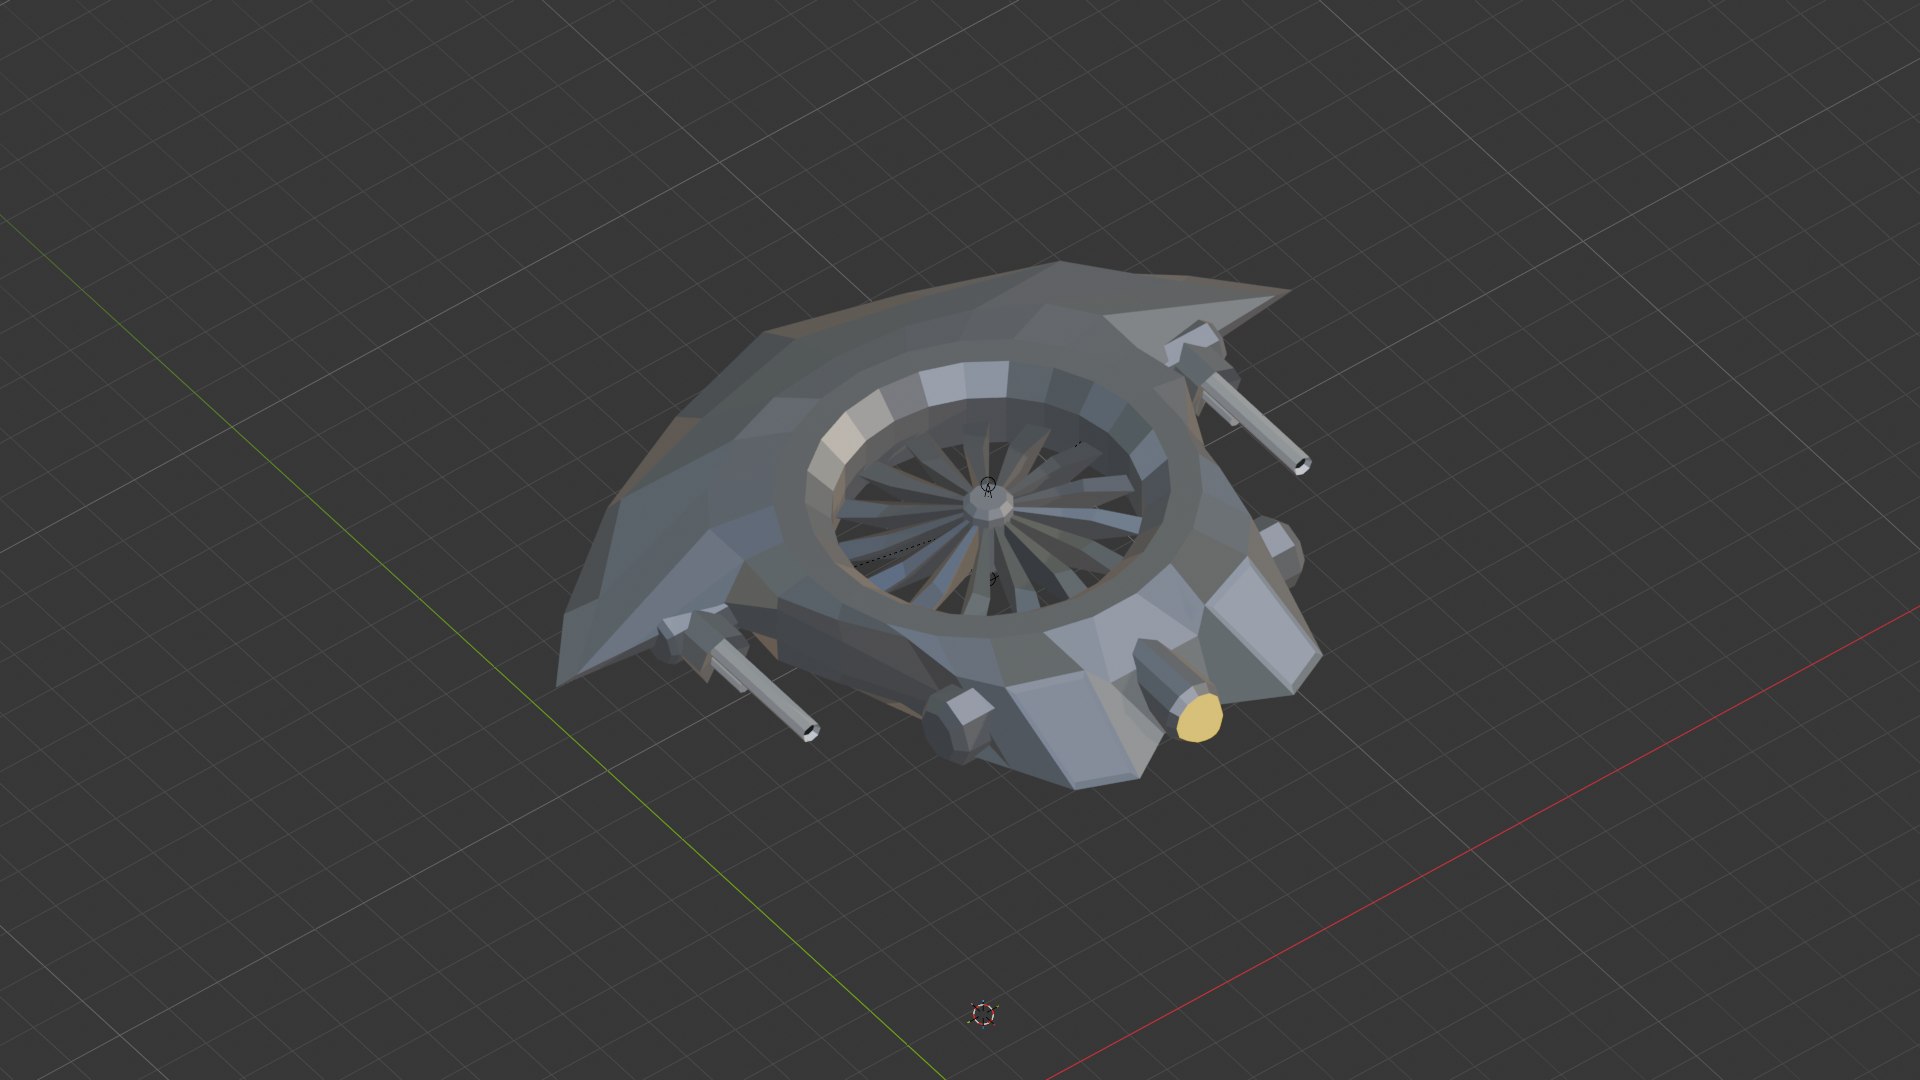Select the small object gizmo below the hub

992,579
